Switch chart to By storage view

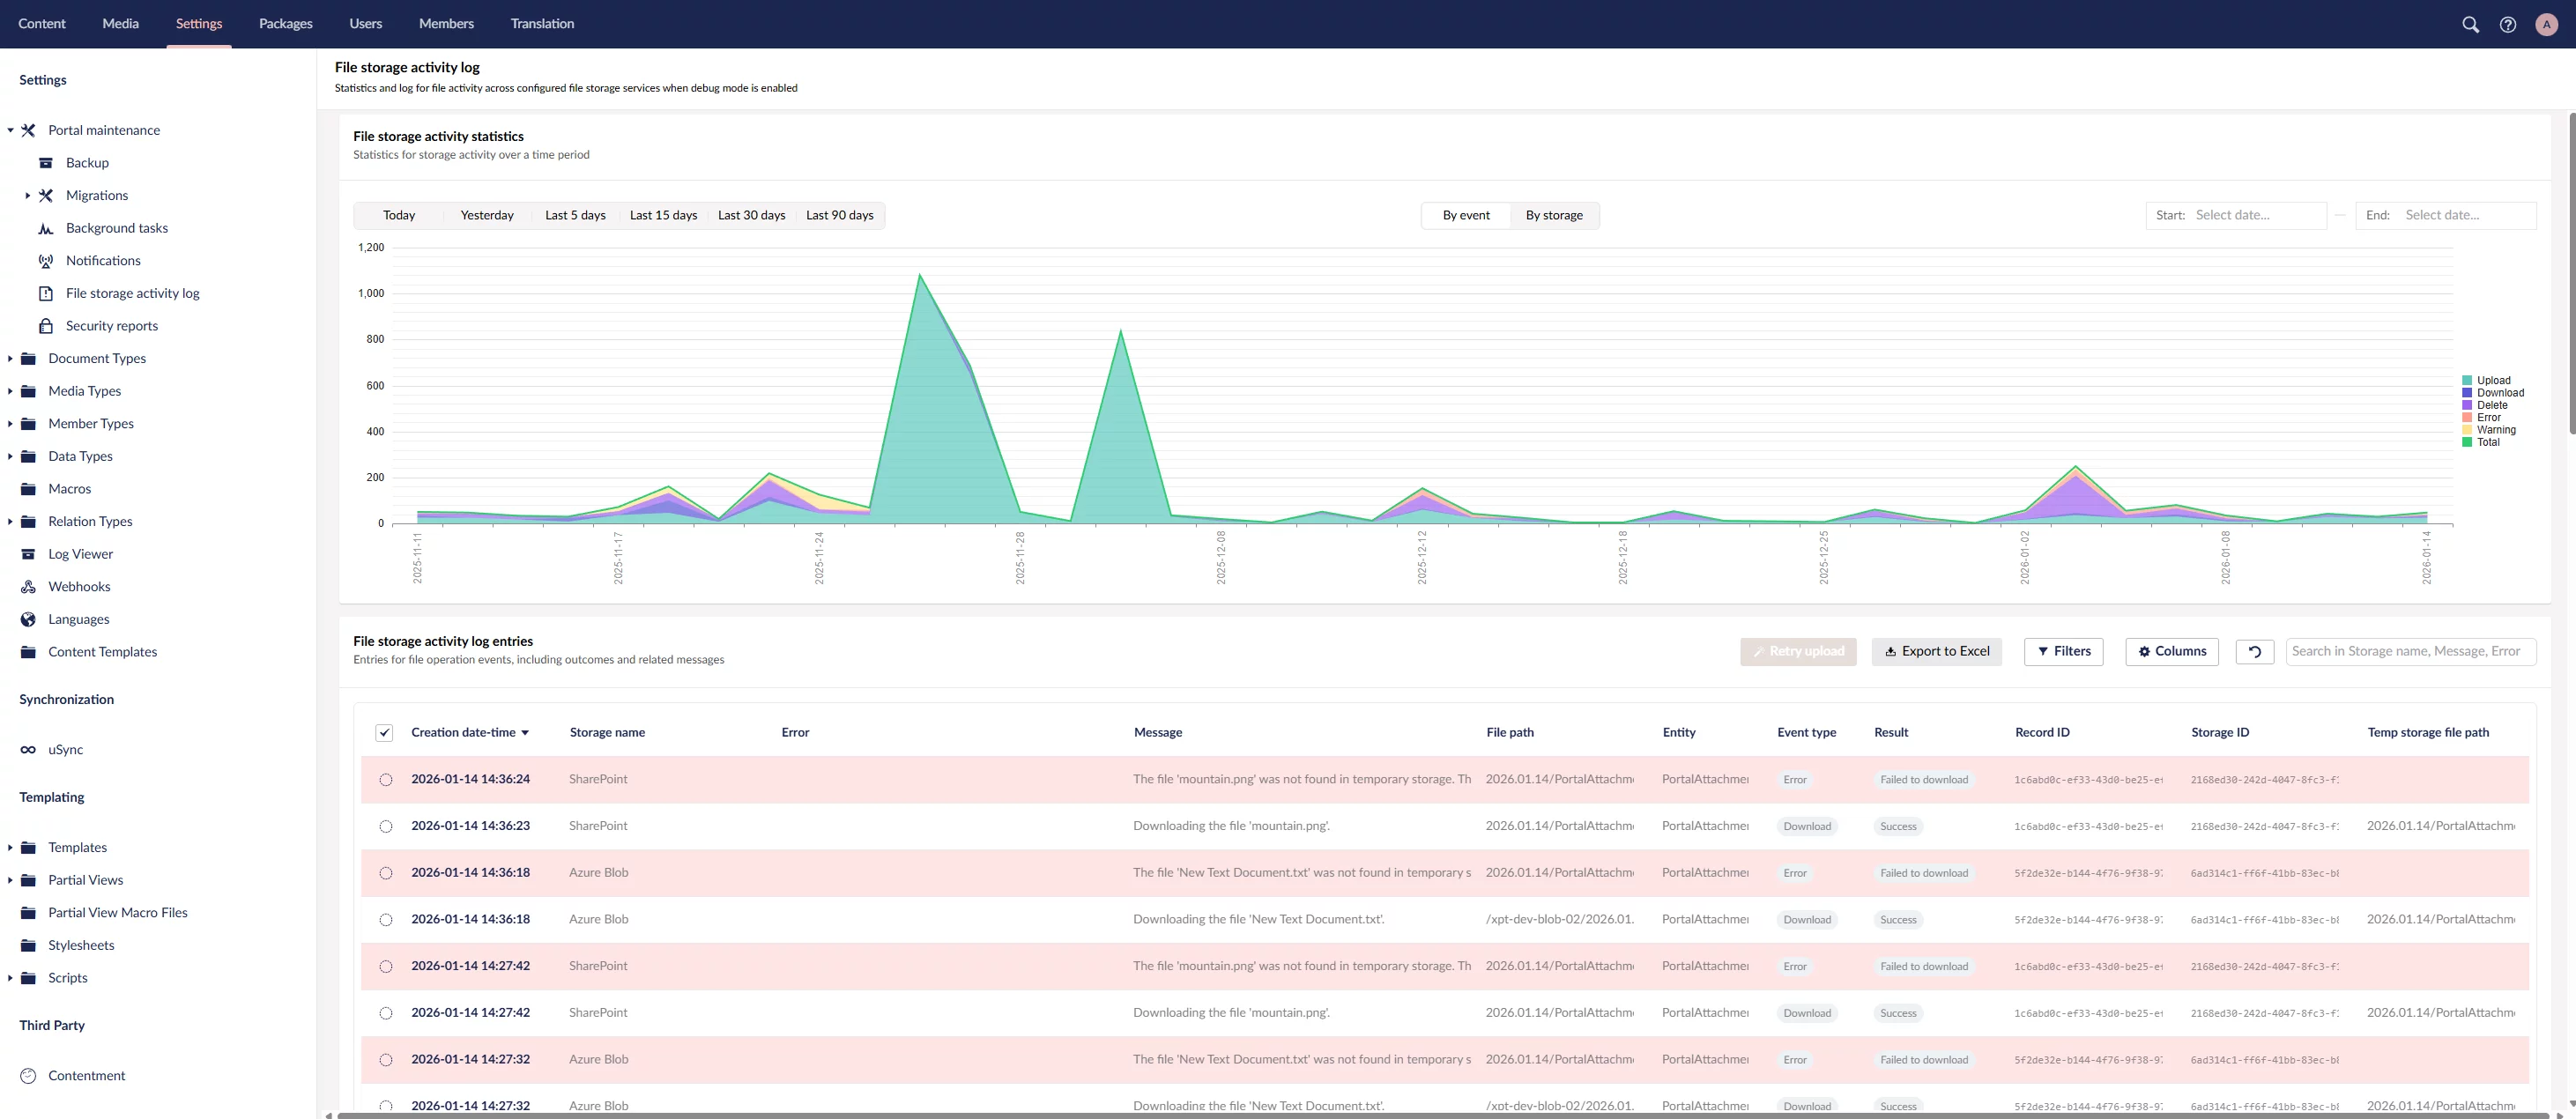[x=1553, y=215]
